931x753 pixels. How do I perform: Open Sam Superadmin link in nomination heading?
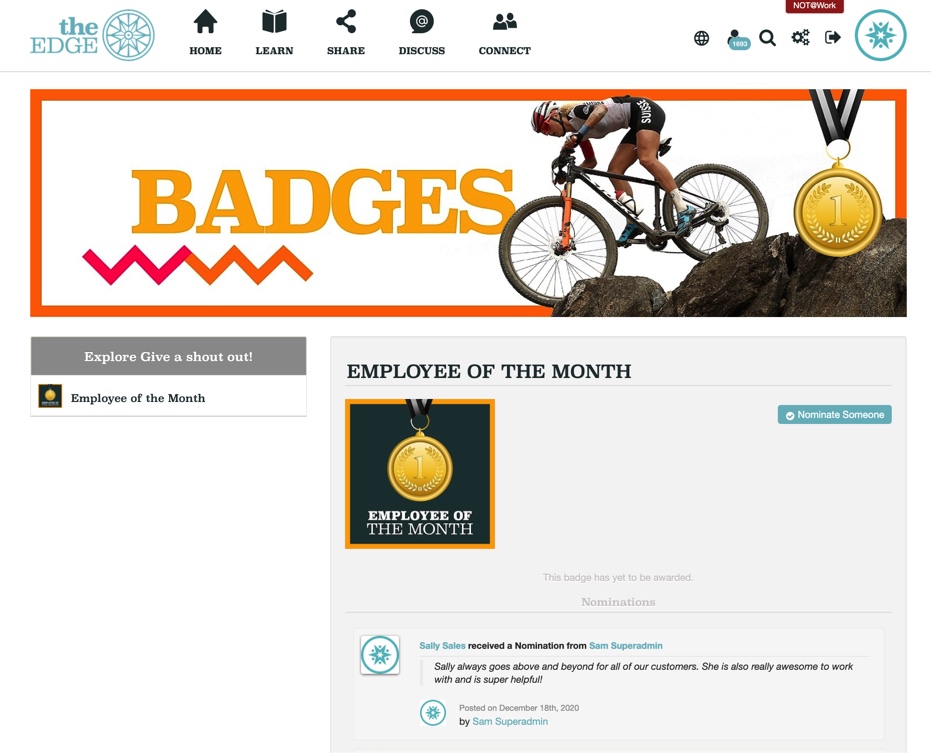[x=626, y=646]
